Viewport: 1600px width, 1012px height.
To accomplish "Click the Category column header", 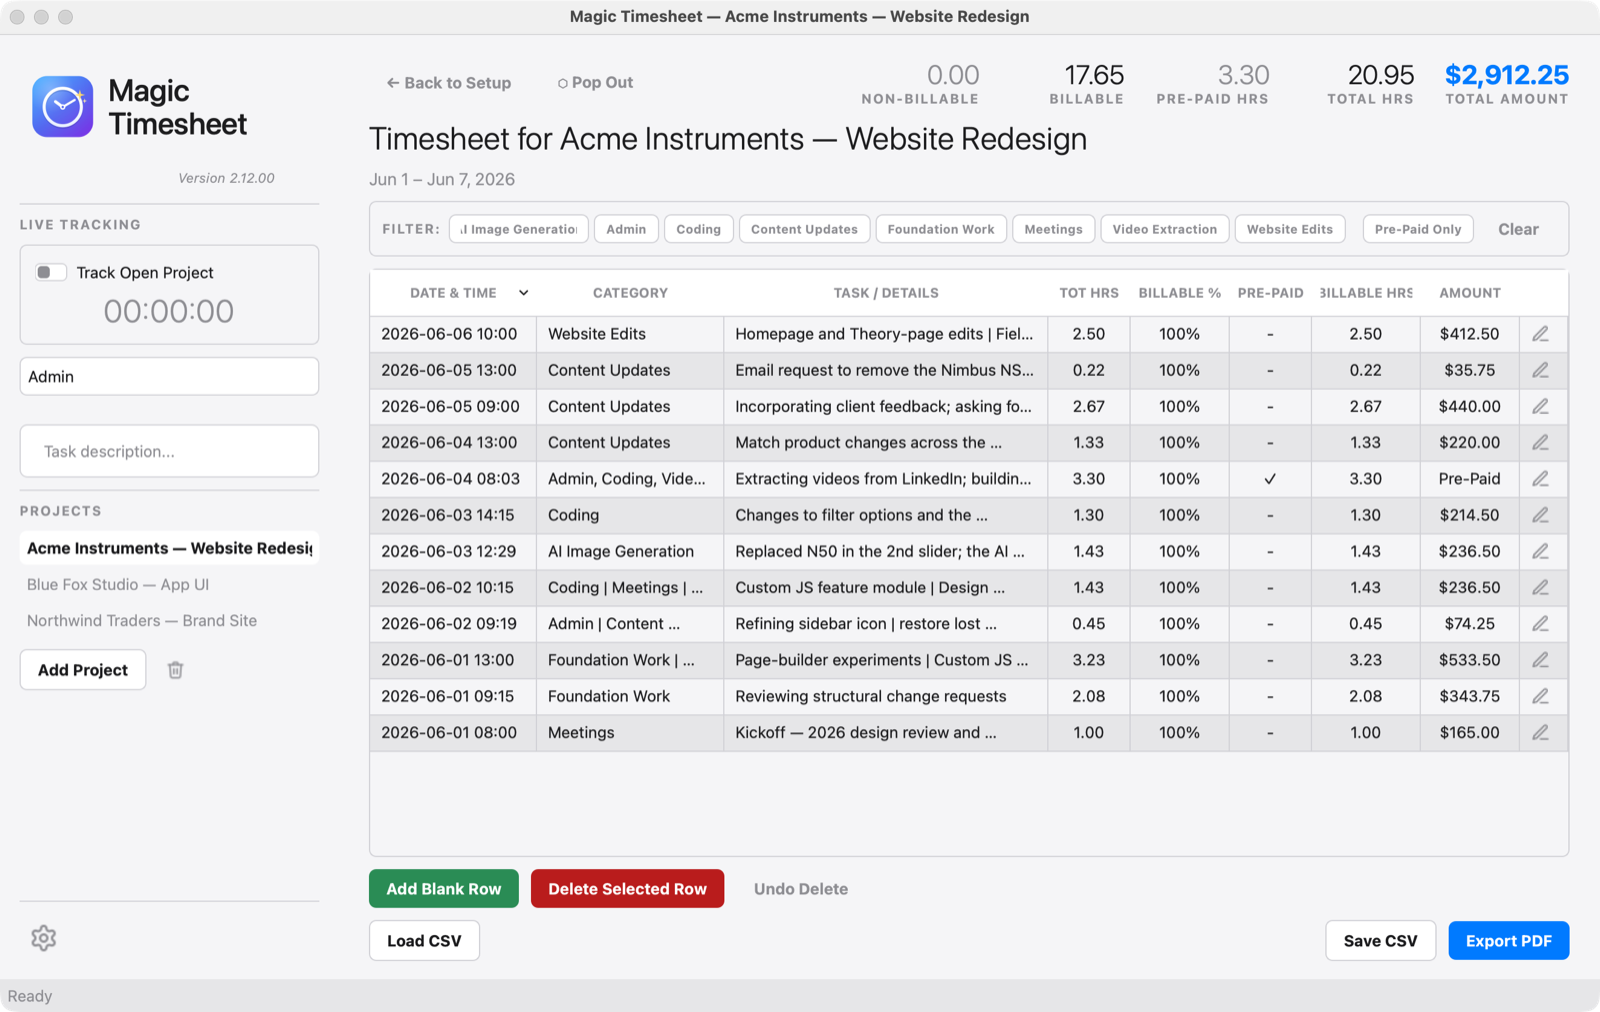I will [x=630, y=293].
